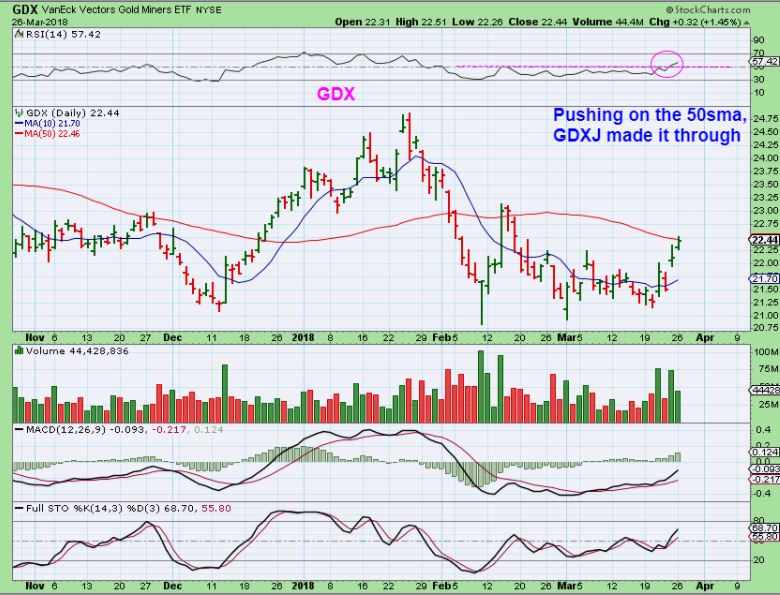The image size is (780, 595).
Task: Click the 55.80 stochastic value tag
Action: point(765,537)
